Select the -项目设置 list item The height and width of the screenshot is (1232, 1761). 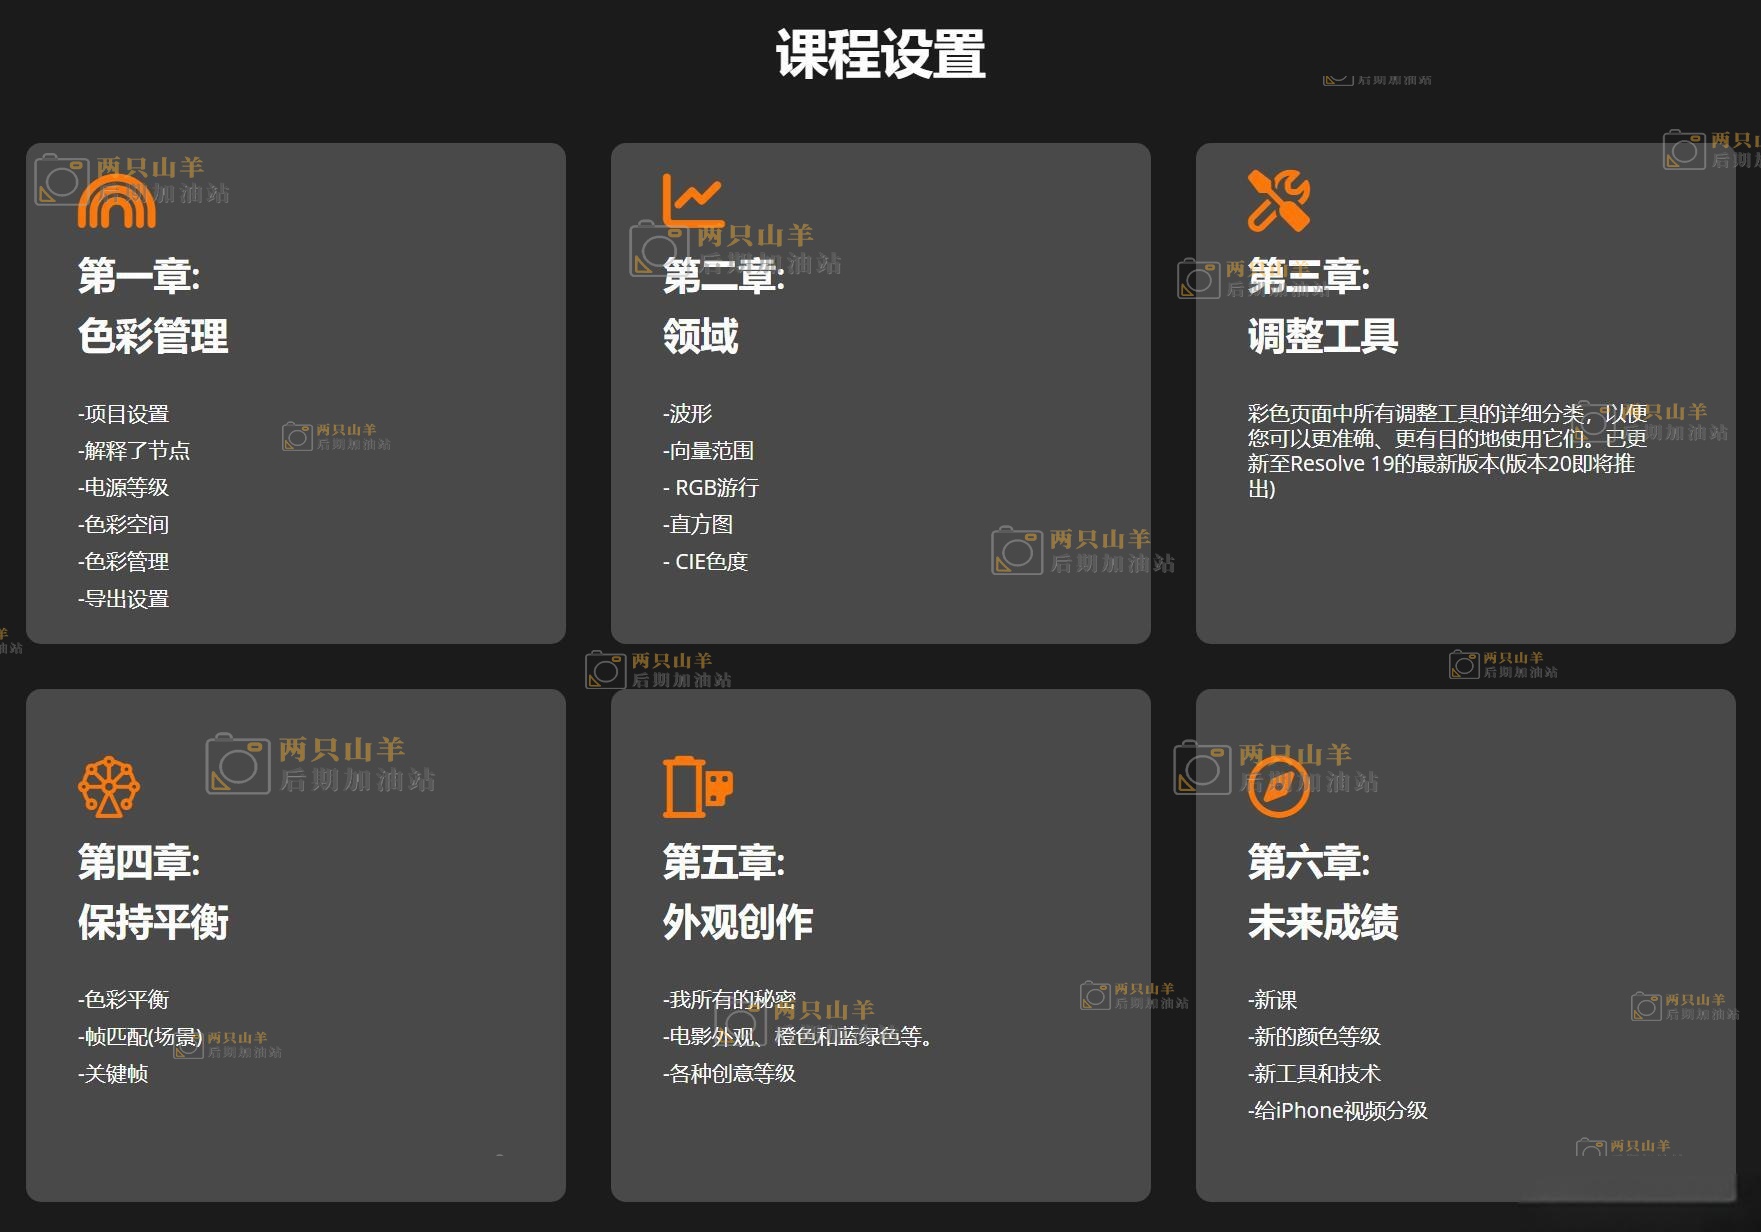124,414
